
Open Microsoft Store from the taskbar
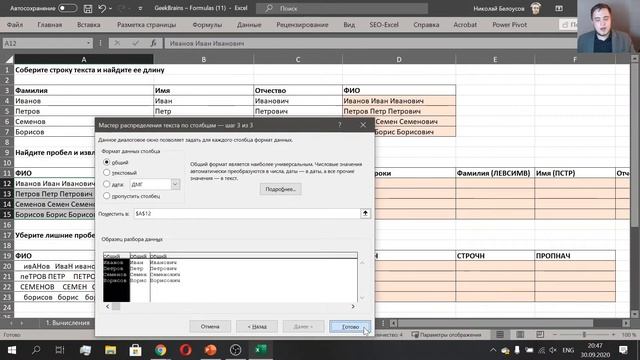point(136,350)
